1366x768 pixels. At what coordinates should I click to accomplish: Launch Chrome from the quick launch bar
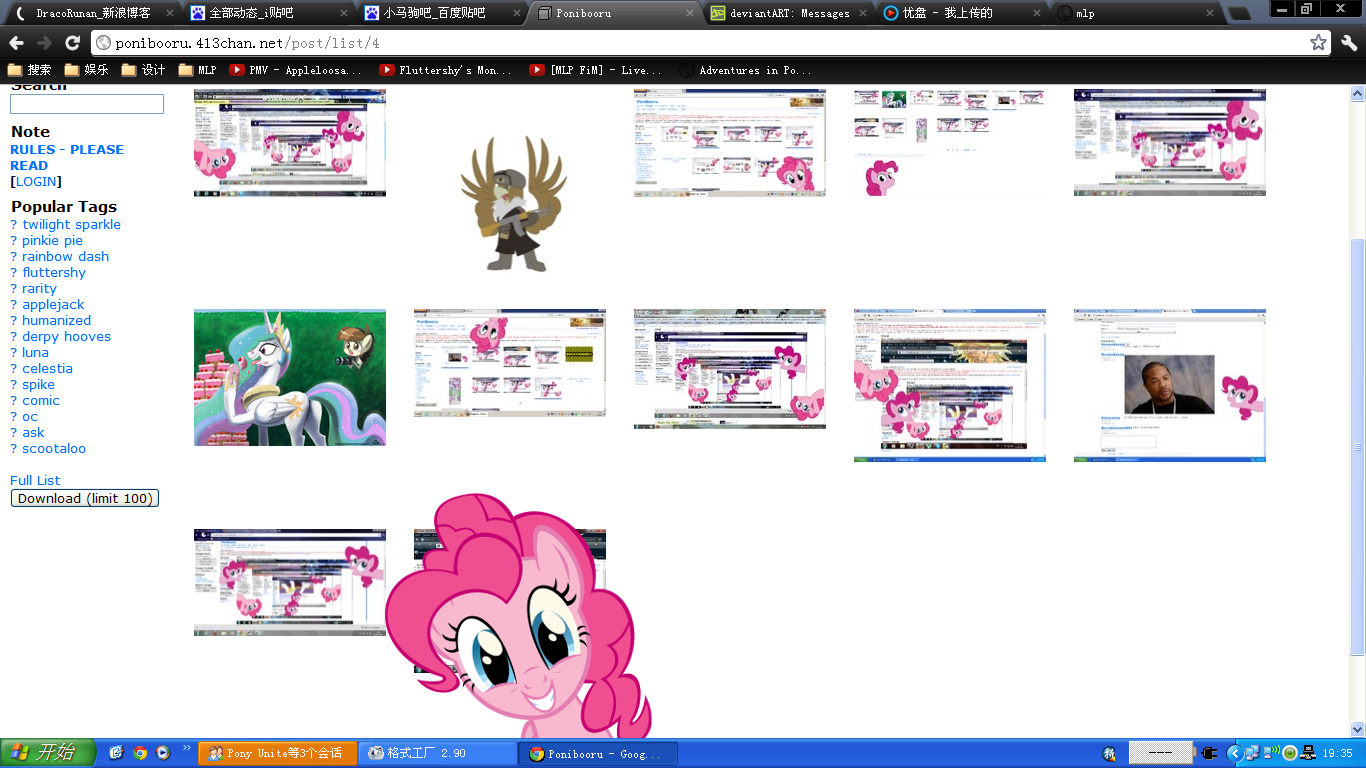point(140,753)
